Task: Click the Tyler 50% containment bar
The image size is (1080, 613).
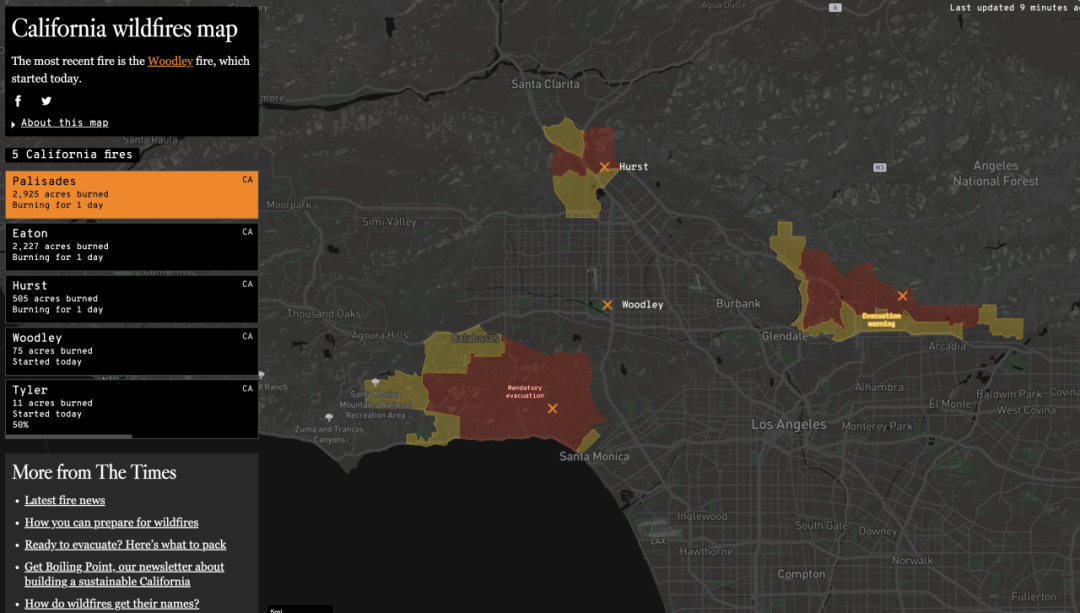Action: [132, 436]
